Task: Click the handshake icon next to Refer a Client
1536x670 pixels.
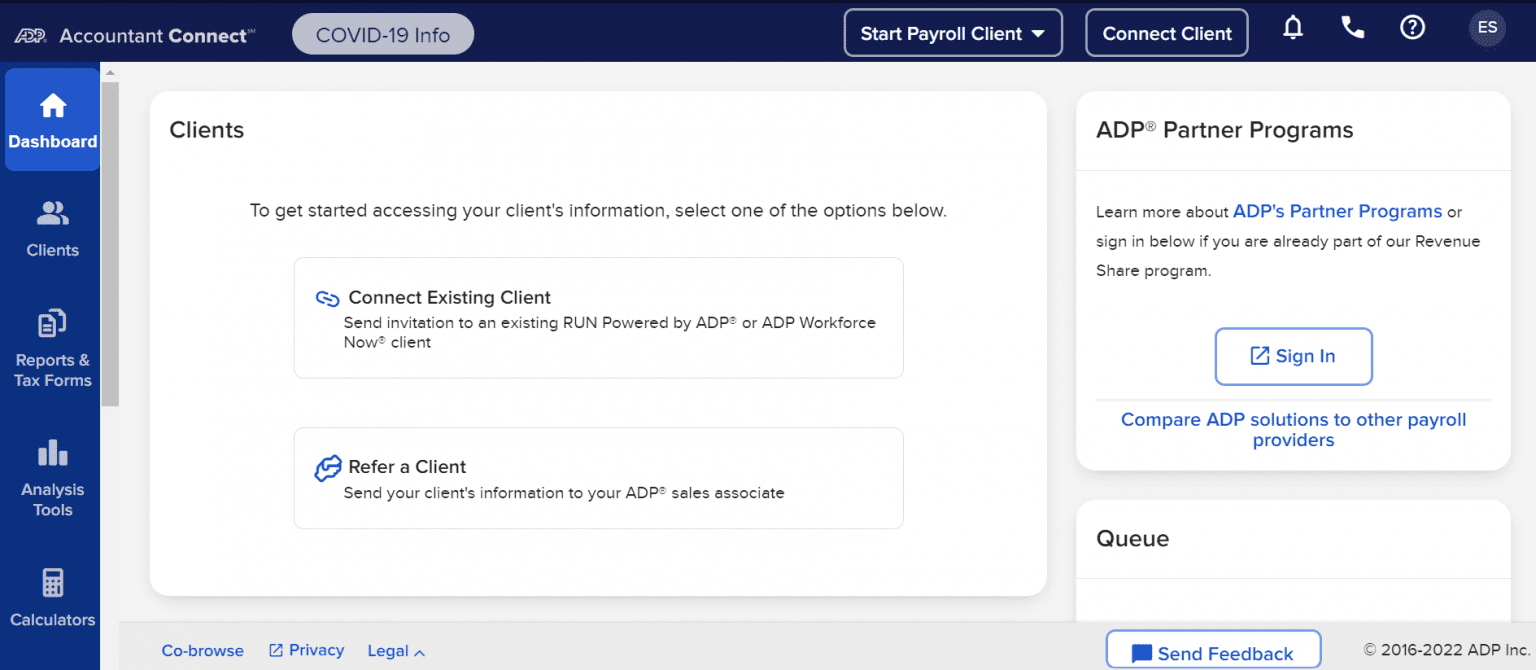Action: coord(327,467)
